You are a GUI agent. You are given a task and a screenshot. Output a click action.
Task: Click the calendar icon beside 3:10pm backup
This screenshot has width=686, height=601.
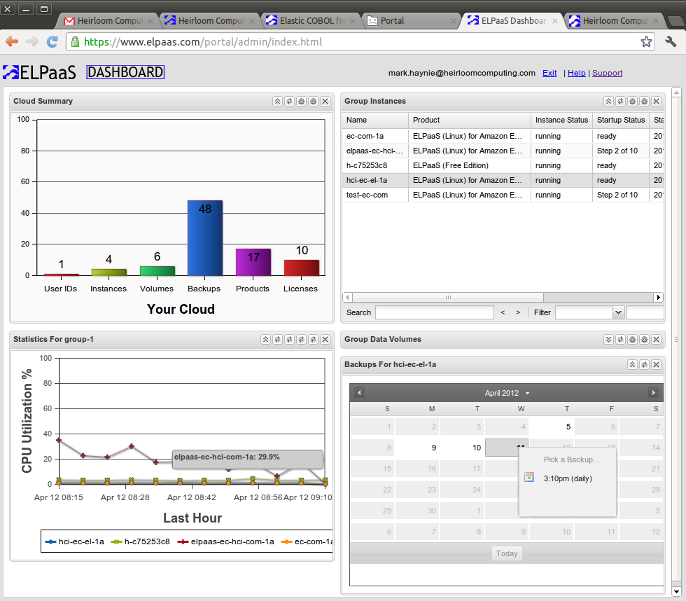coord(529,477)
